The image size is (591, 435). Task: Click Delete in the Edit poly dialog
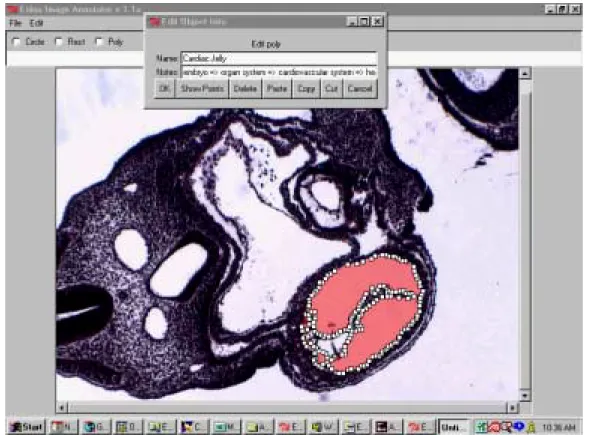[245, 89]
